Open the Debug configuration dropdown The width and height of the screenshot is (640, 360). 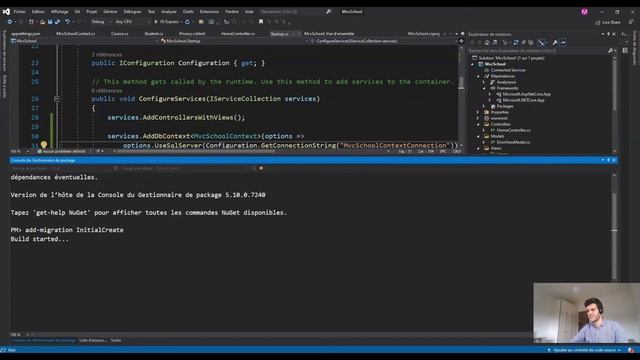[x=100, y=22]
